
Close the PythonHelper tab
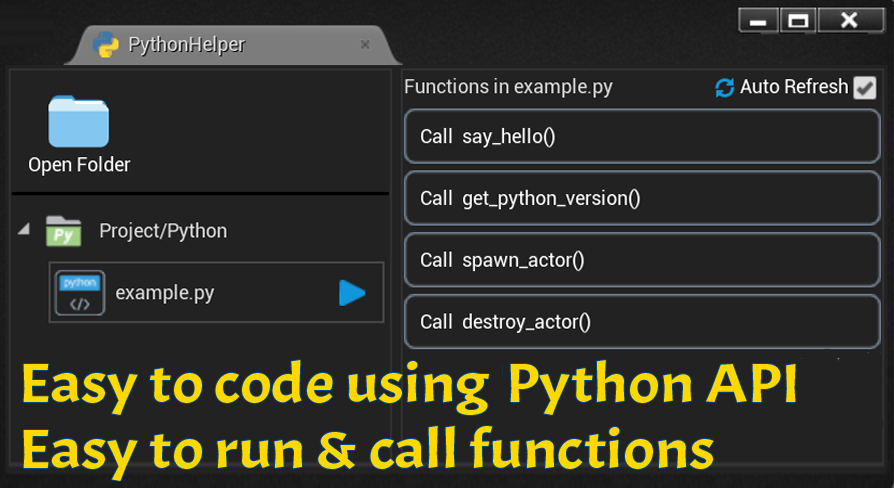pos(365,45)
